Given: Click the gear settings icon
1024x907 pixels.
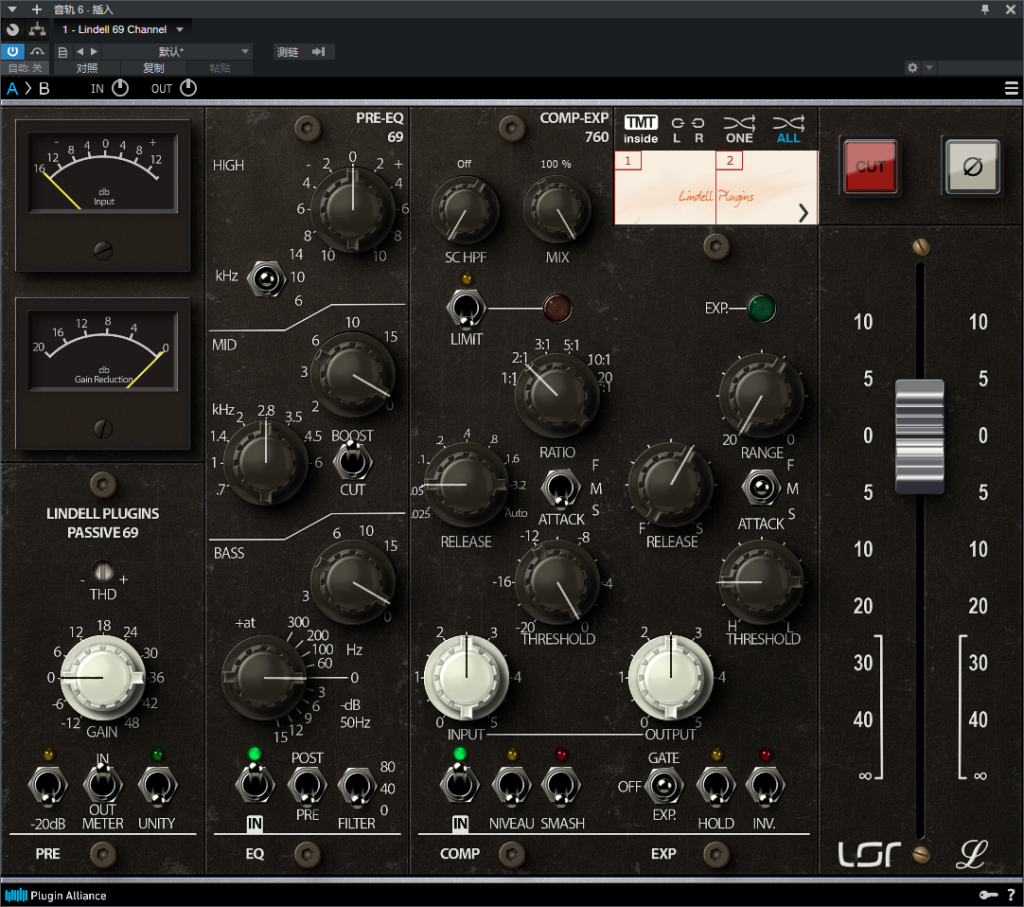Looking at the screenshot, I should [x=912, y=67].
